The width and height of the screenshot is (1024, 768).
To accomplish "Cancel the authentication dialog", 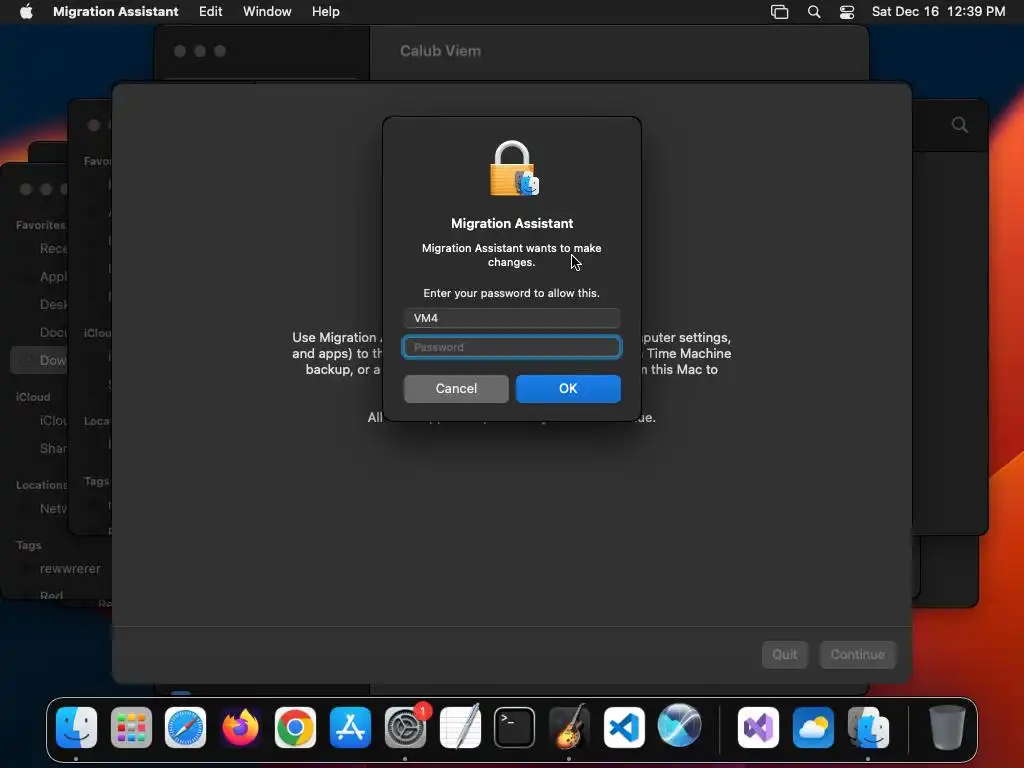I will tap(456, 389).
